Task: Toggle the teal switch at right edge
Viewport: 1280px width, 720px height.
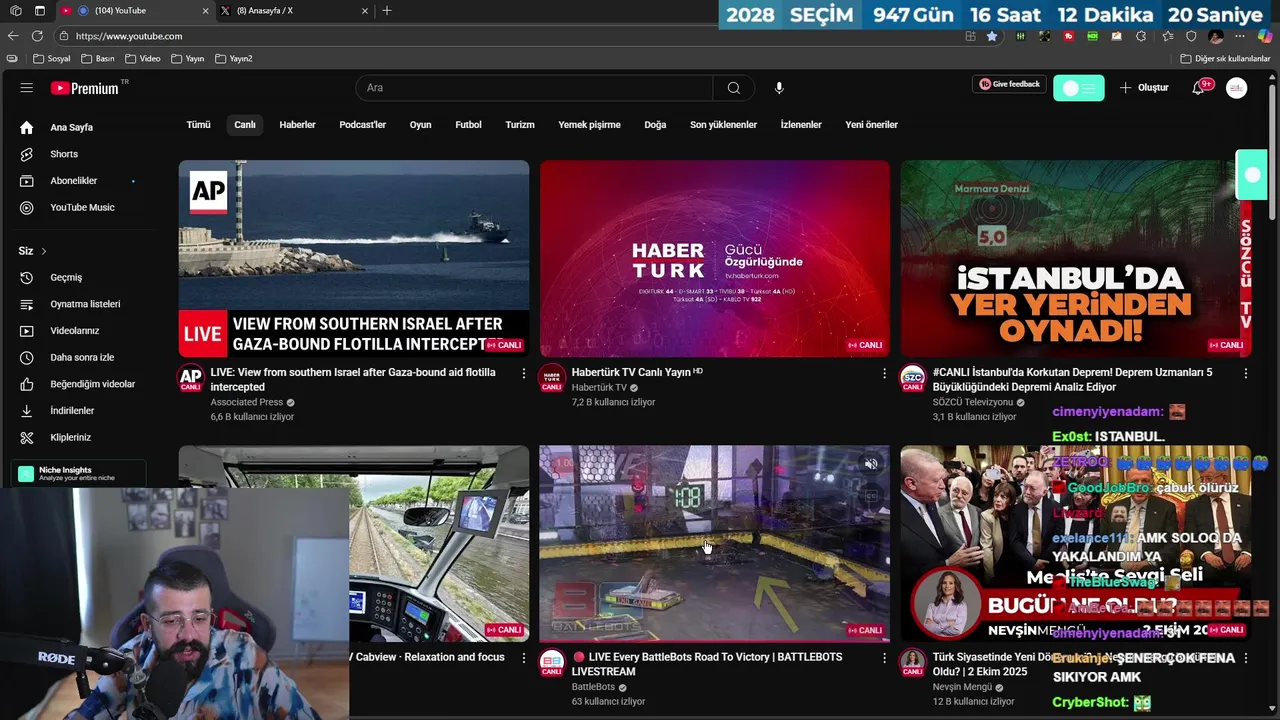Action: click(1252, 175)
